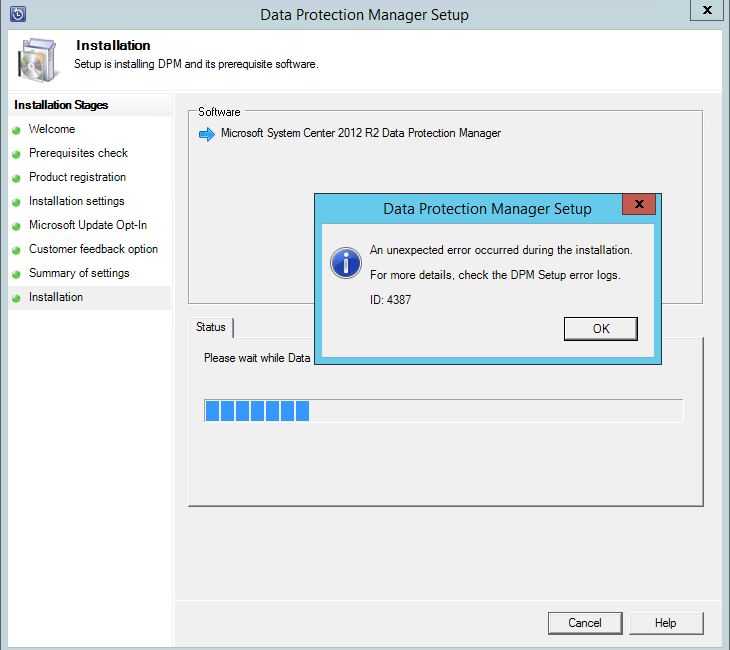Close the main Data Protection Manager Setup window
This screenshot has width=730, height=650.
tap(707, 10)
